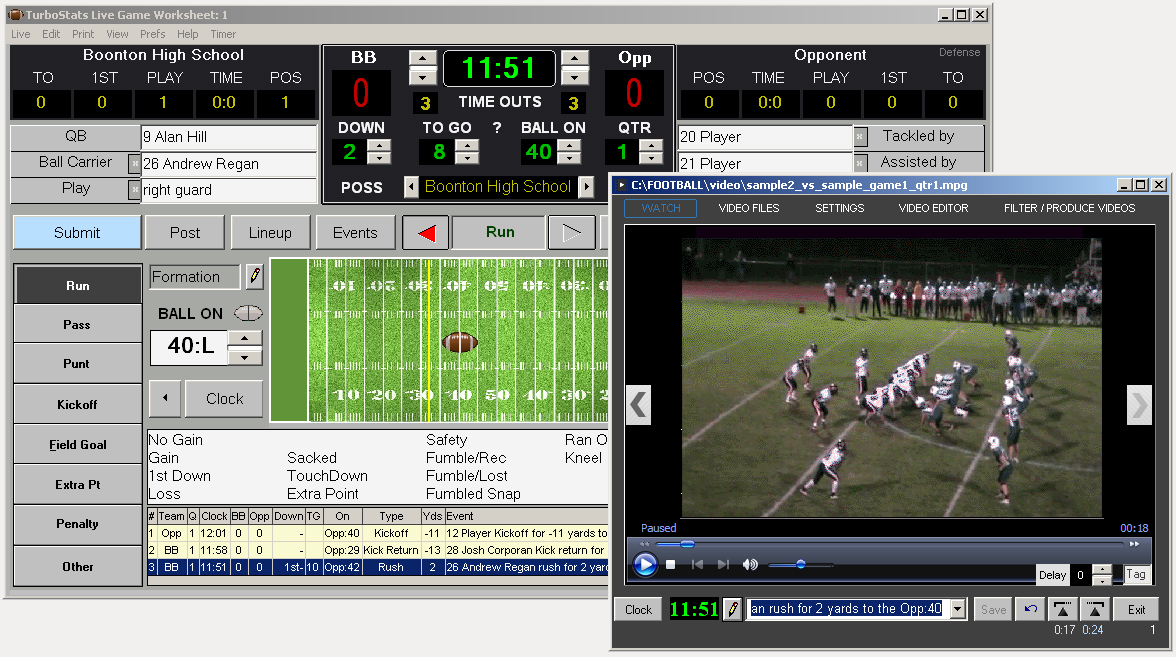Open FILTER / PRODUCE VIDEOS tab

coord(1070,208)
